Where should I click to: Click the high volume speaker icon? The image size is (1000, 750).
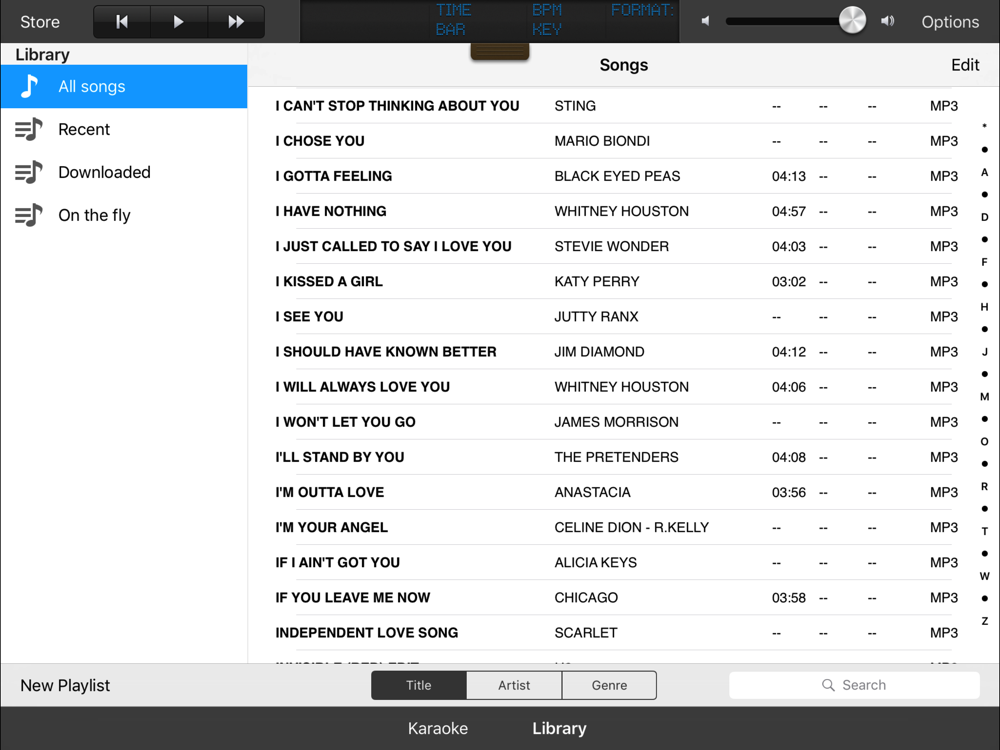click(x=887, y=21)
